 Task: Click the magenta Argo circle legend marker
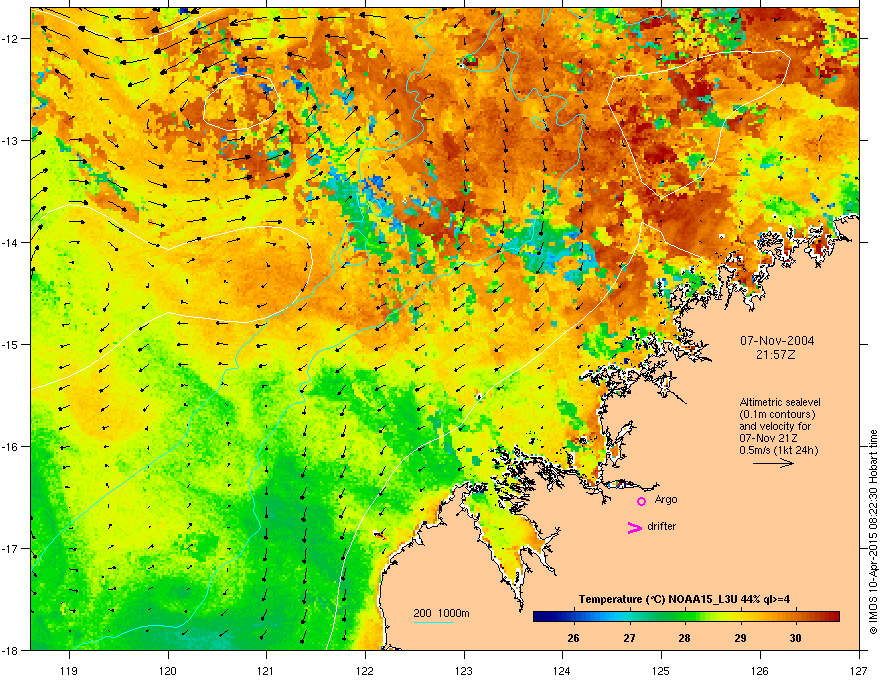(x=641, y=501)
